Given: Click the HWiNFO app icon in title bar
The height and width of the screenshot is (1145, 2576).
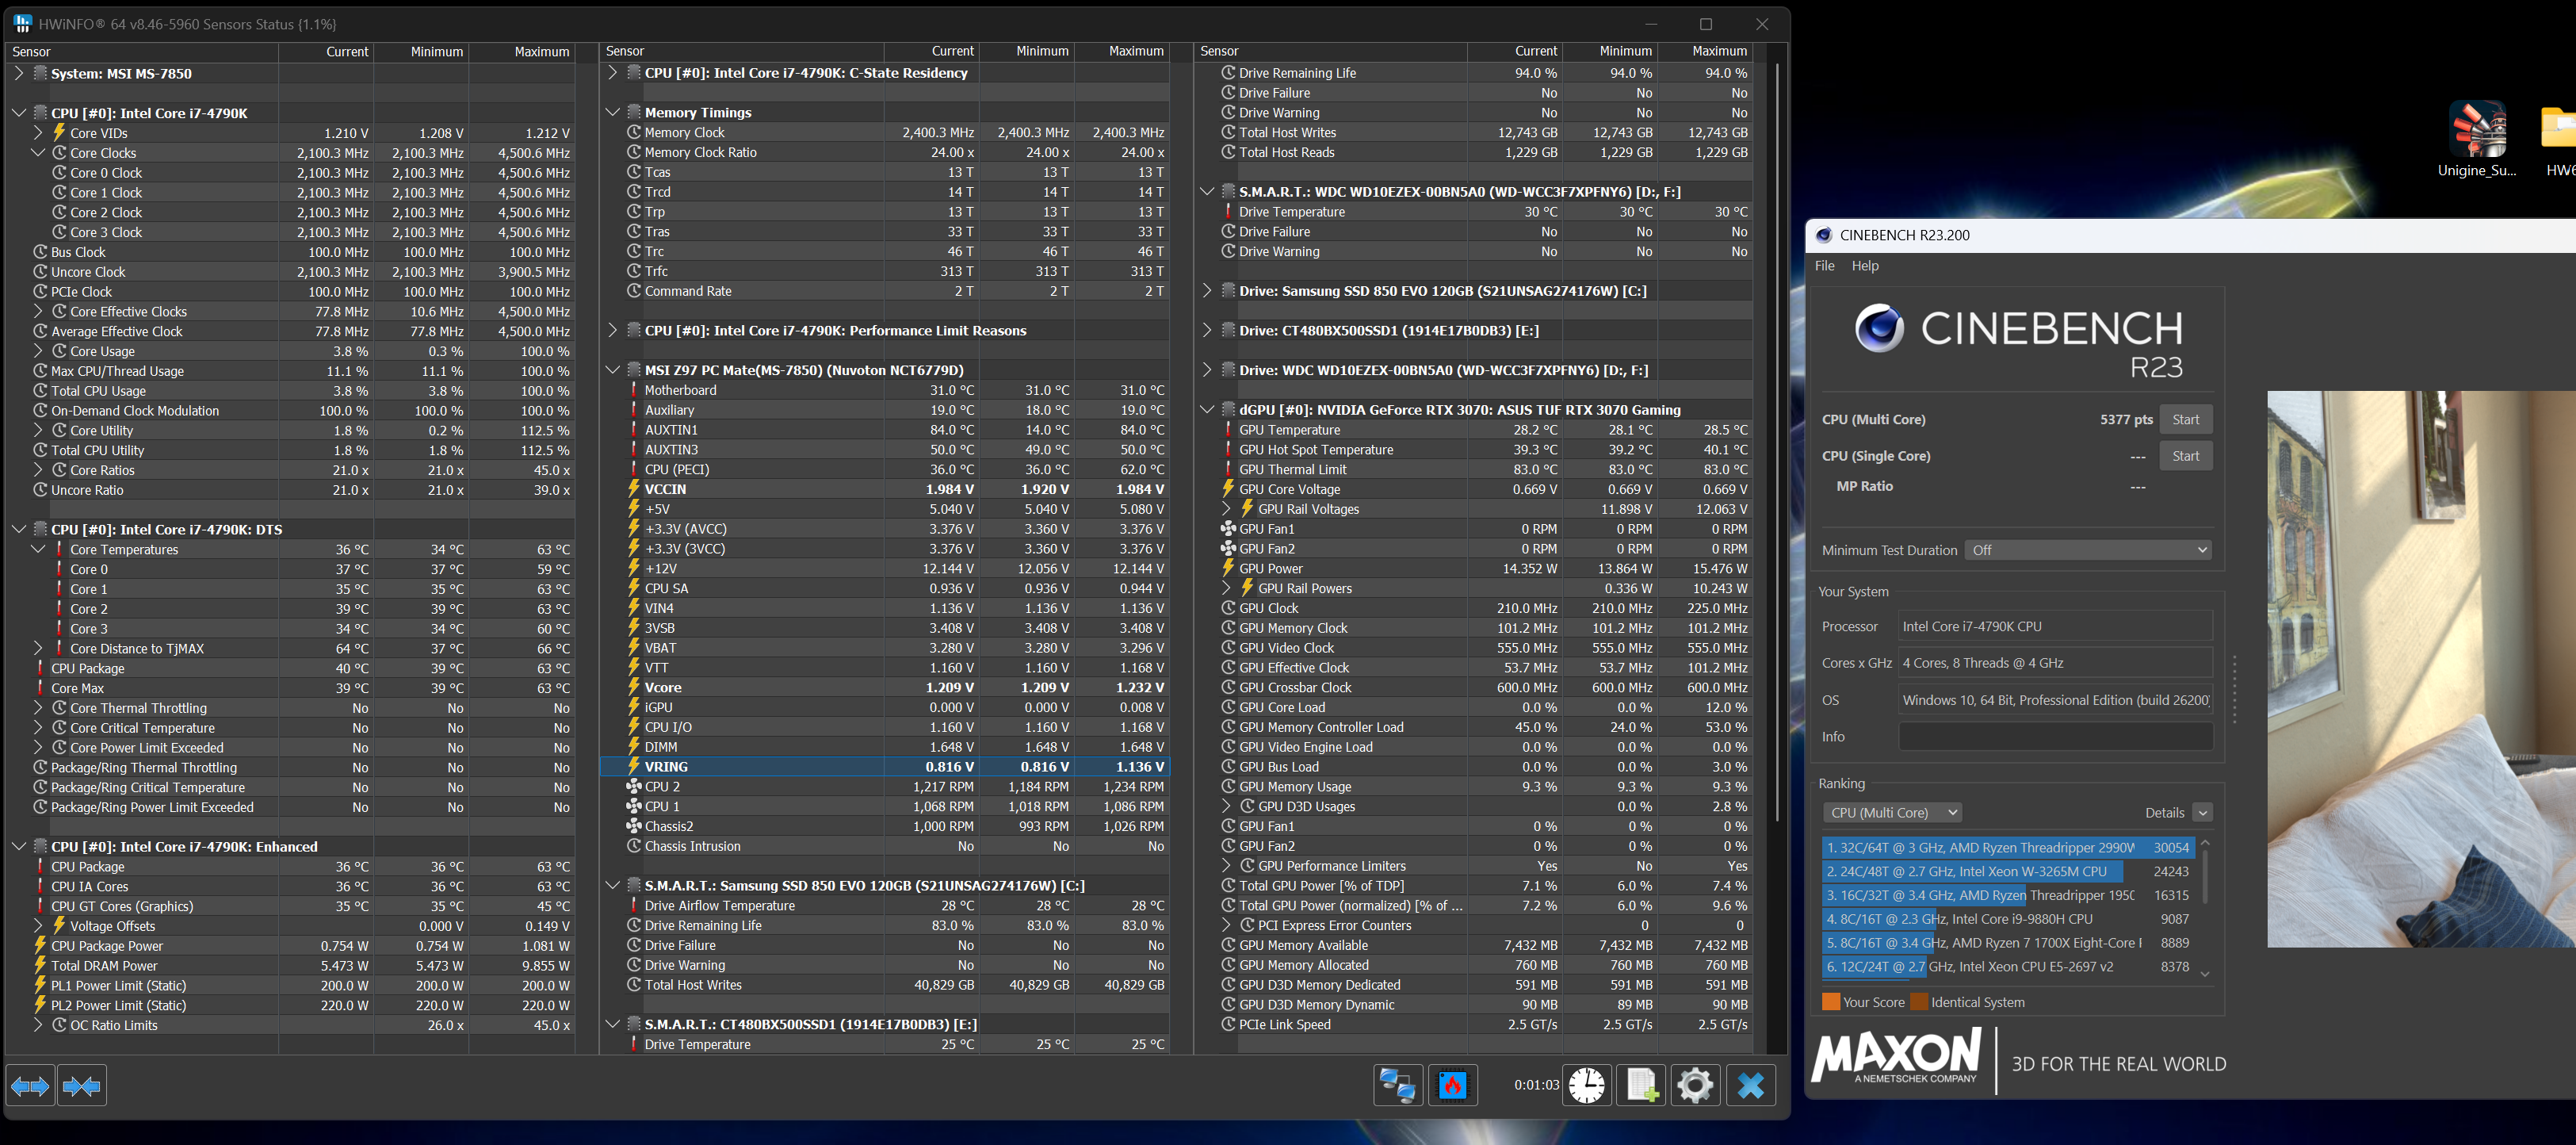Looking at the screenshot, I should (x=22, y=23).
